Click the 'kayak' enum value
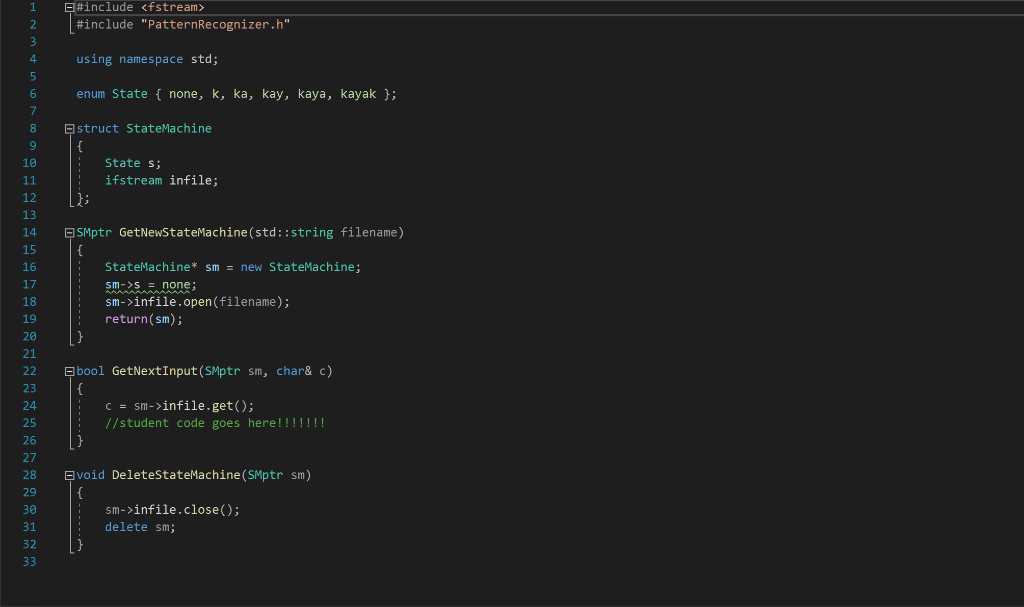 (x=358, y=94)
